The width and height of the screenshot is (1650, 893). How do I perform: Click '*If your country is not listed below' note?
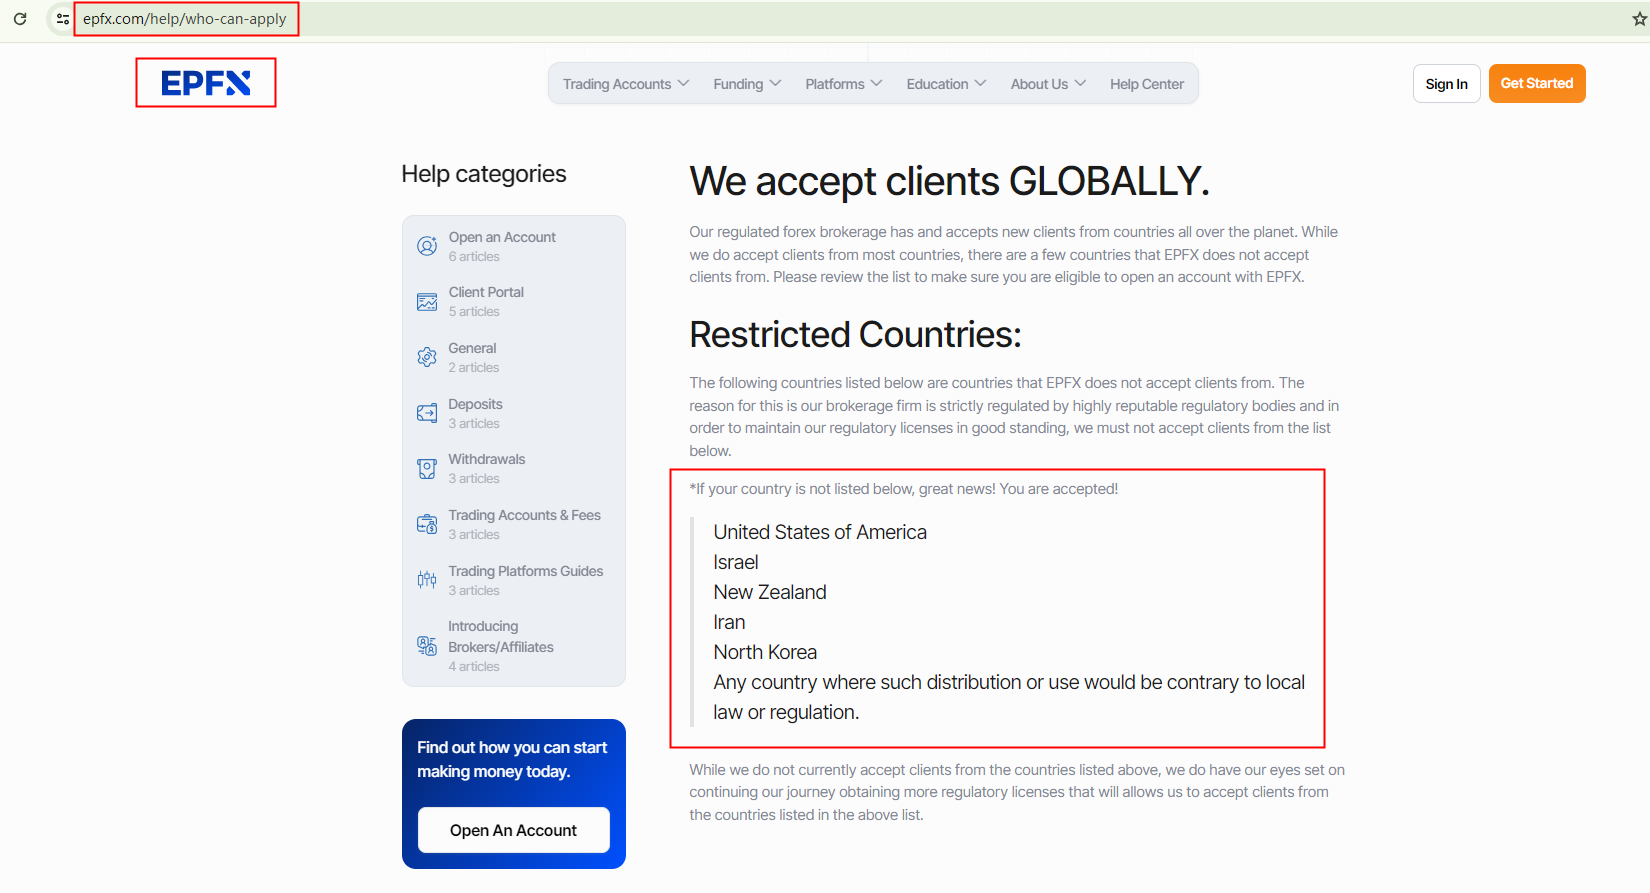coord(904,489)
